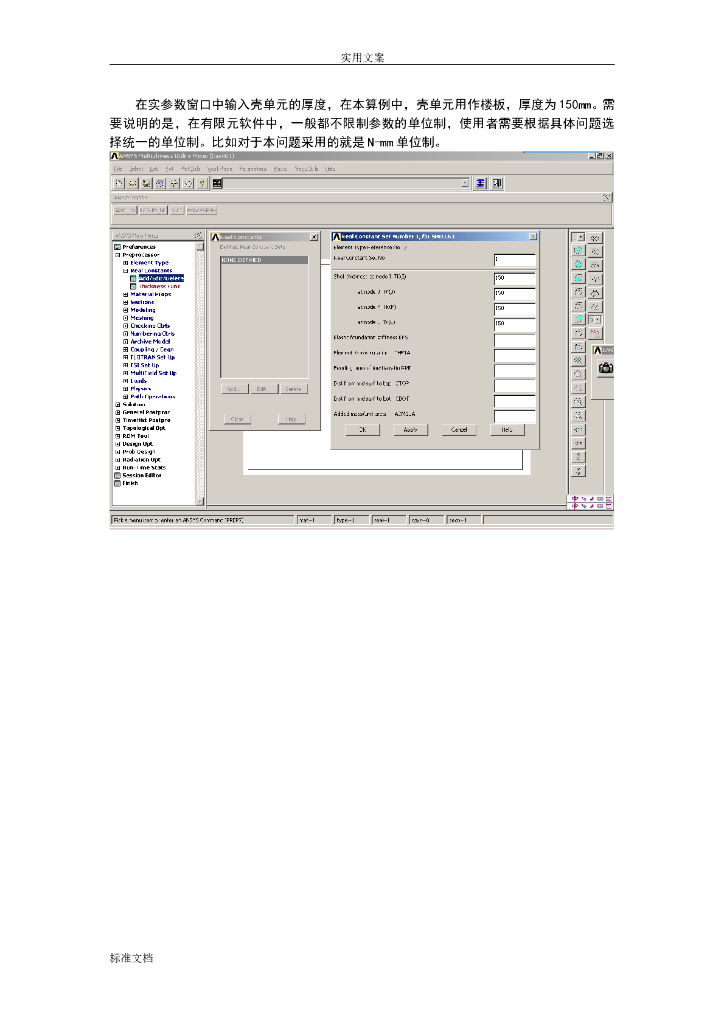724x1024 pixels.
Task: Open the File menu
Action: (x=118, y=168)
